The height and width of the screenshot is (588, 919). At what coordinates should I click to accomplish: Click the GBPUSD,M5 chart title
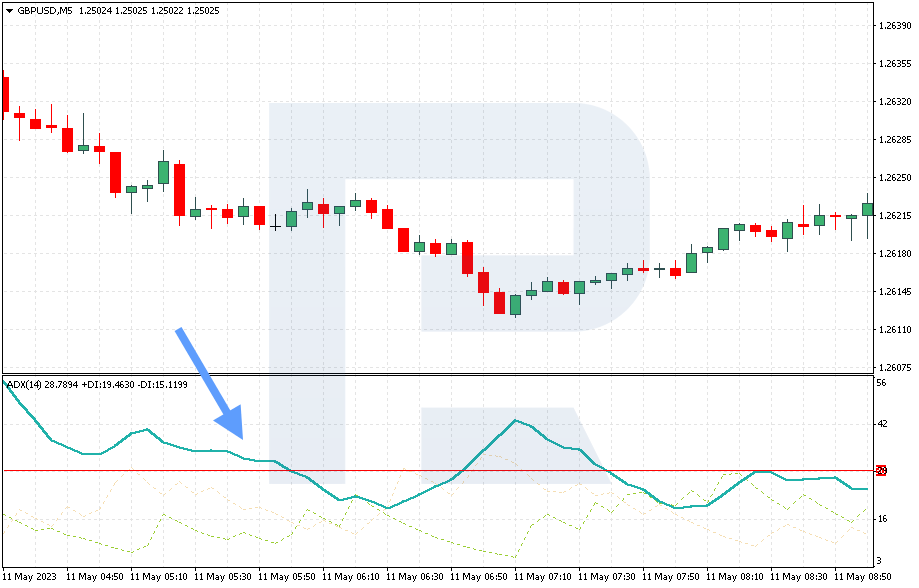pos(45,11)
